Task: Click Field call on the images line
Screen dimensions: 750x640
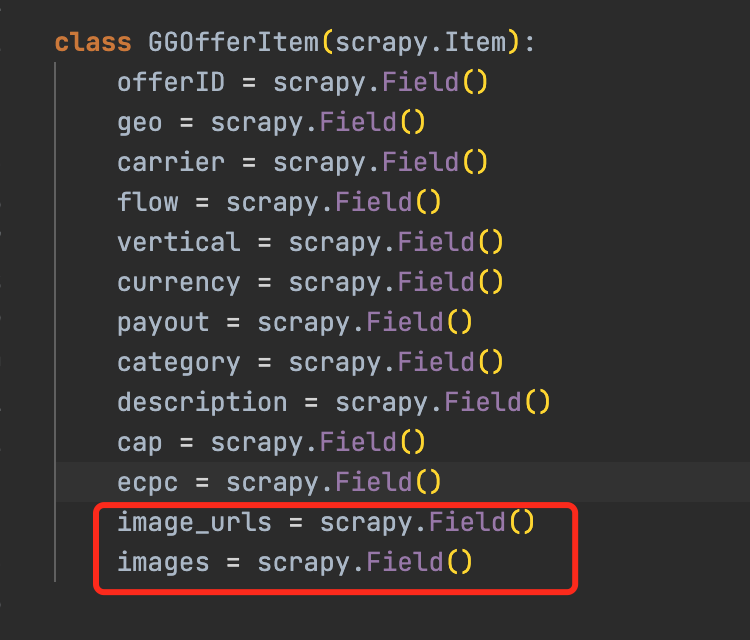Action: tap(405, 562)
